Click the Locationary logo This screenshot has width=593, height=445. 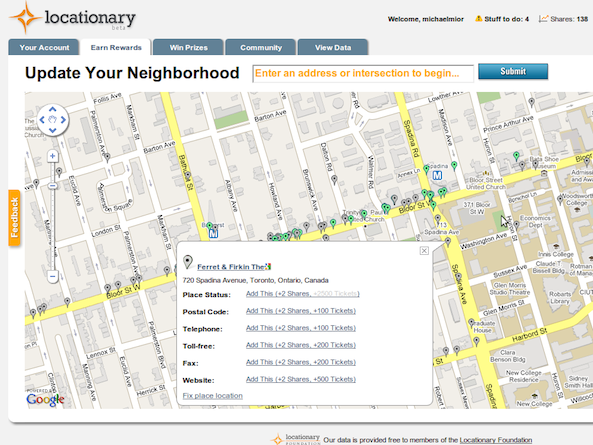[73, 18]
